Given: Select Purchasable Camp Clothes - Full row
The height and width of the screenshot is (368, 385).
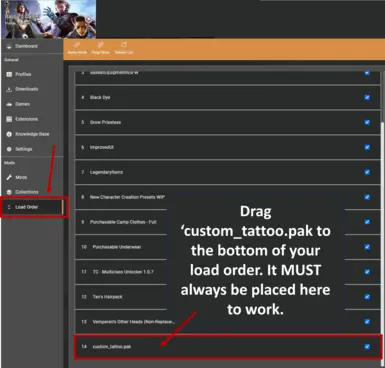Looking at the screenshot, I should tap(227, 222).
